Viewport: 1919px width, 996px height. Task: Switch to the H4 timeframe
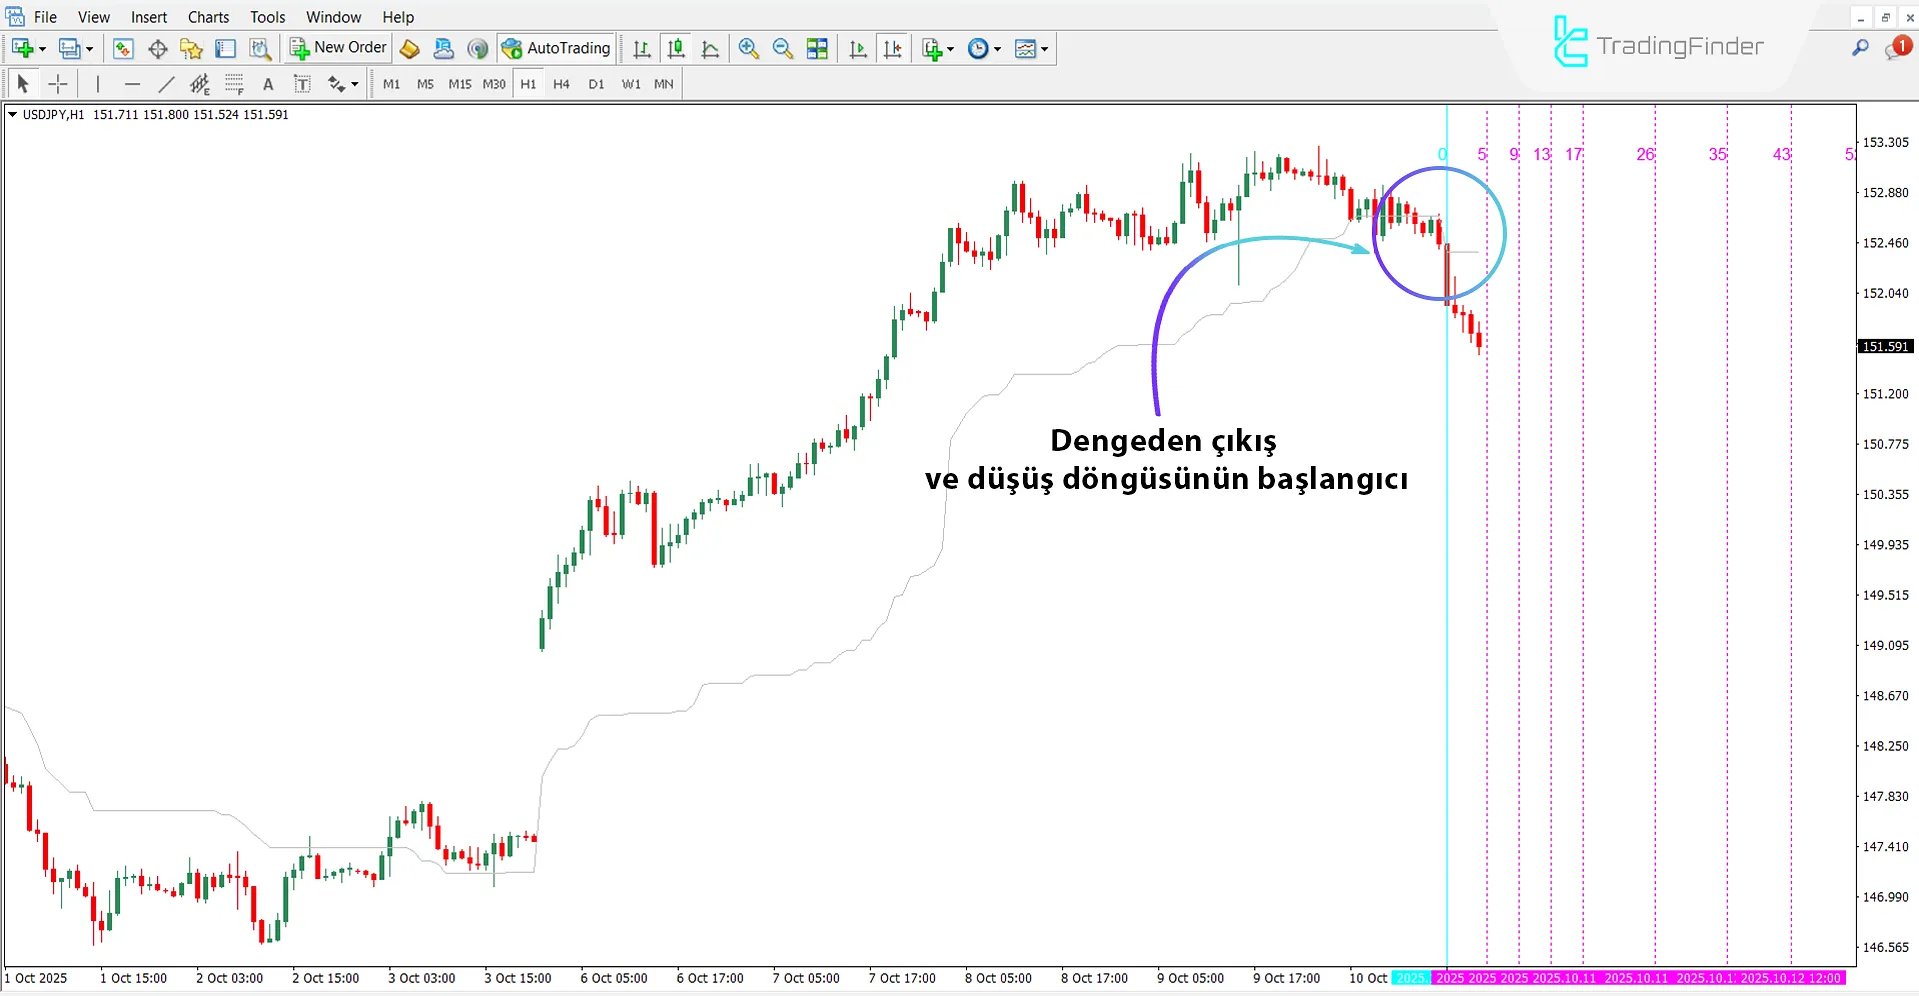[x=561, y=84]
